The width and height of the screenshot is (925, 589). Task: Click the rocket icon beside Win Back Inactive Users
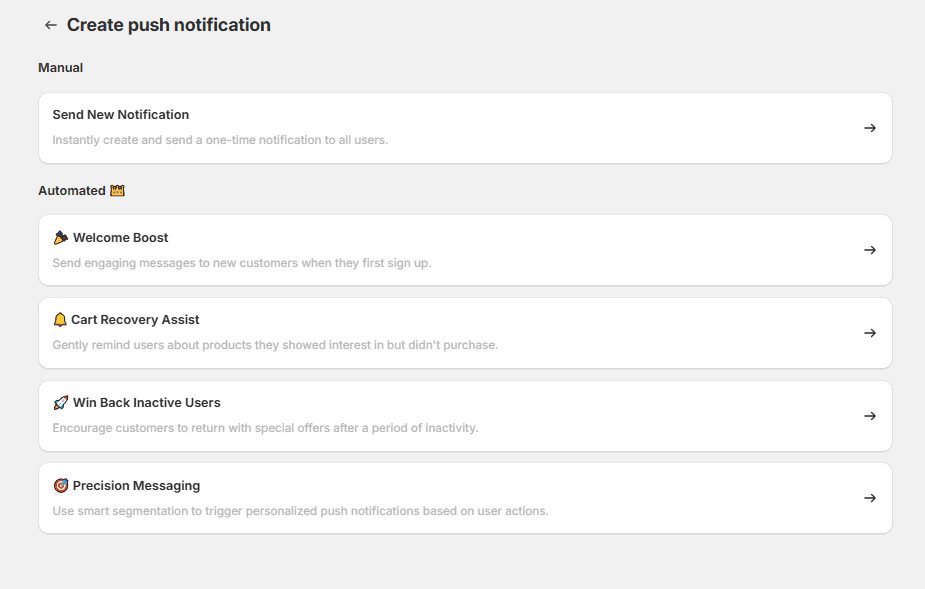(x=60, y=402)
